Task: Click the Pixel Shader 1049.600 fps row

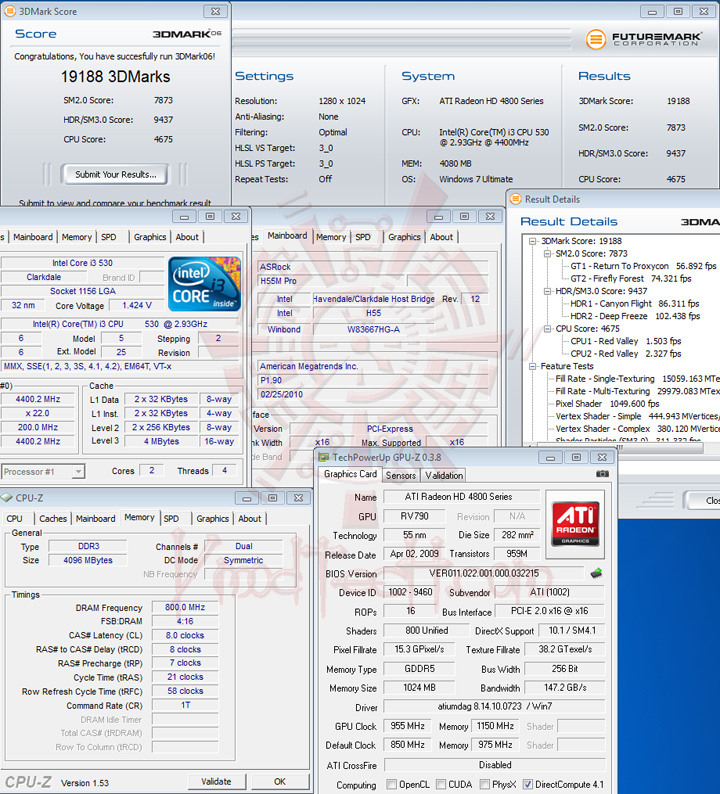Action: 607,404
